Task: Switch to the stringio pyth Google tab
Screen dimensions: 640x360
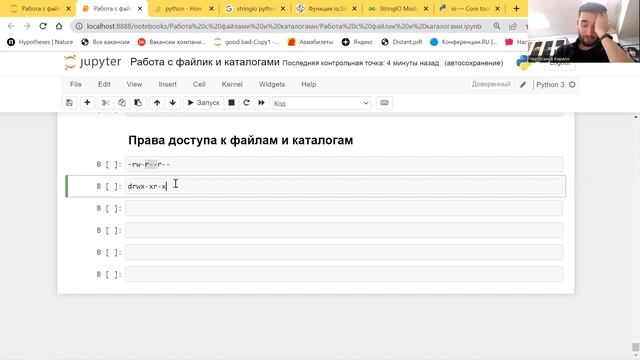Action: tap(255, 9)
